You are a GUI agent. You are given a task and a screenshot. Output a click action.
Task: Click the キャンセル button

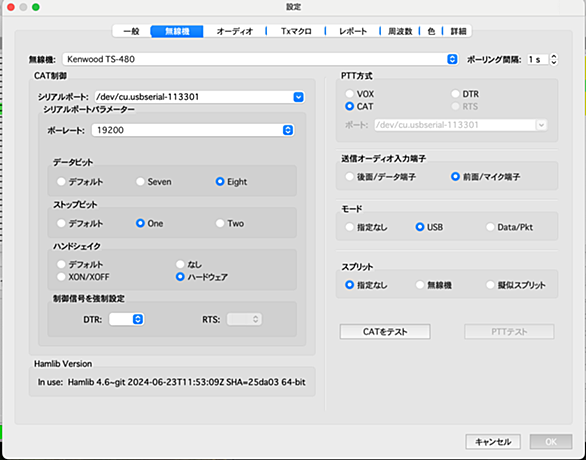click(493, 442)
